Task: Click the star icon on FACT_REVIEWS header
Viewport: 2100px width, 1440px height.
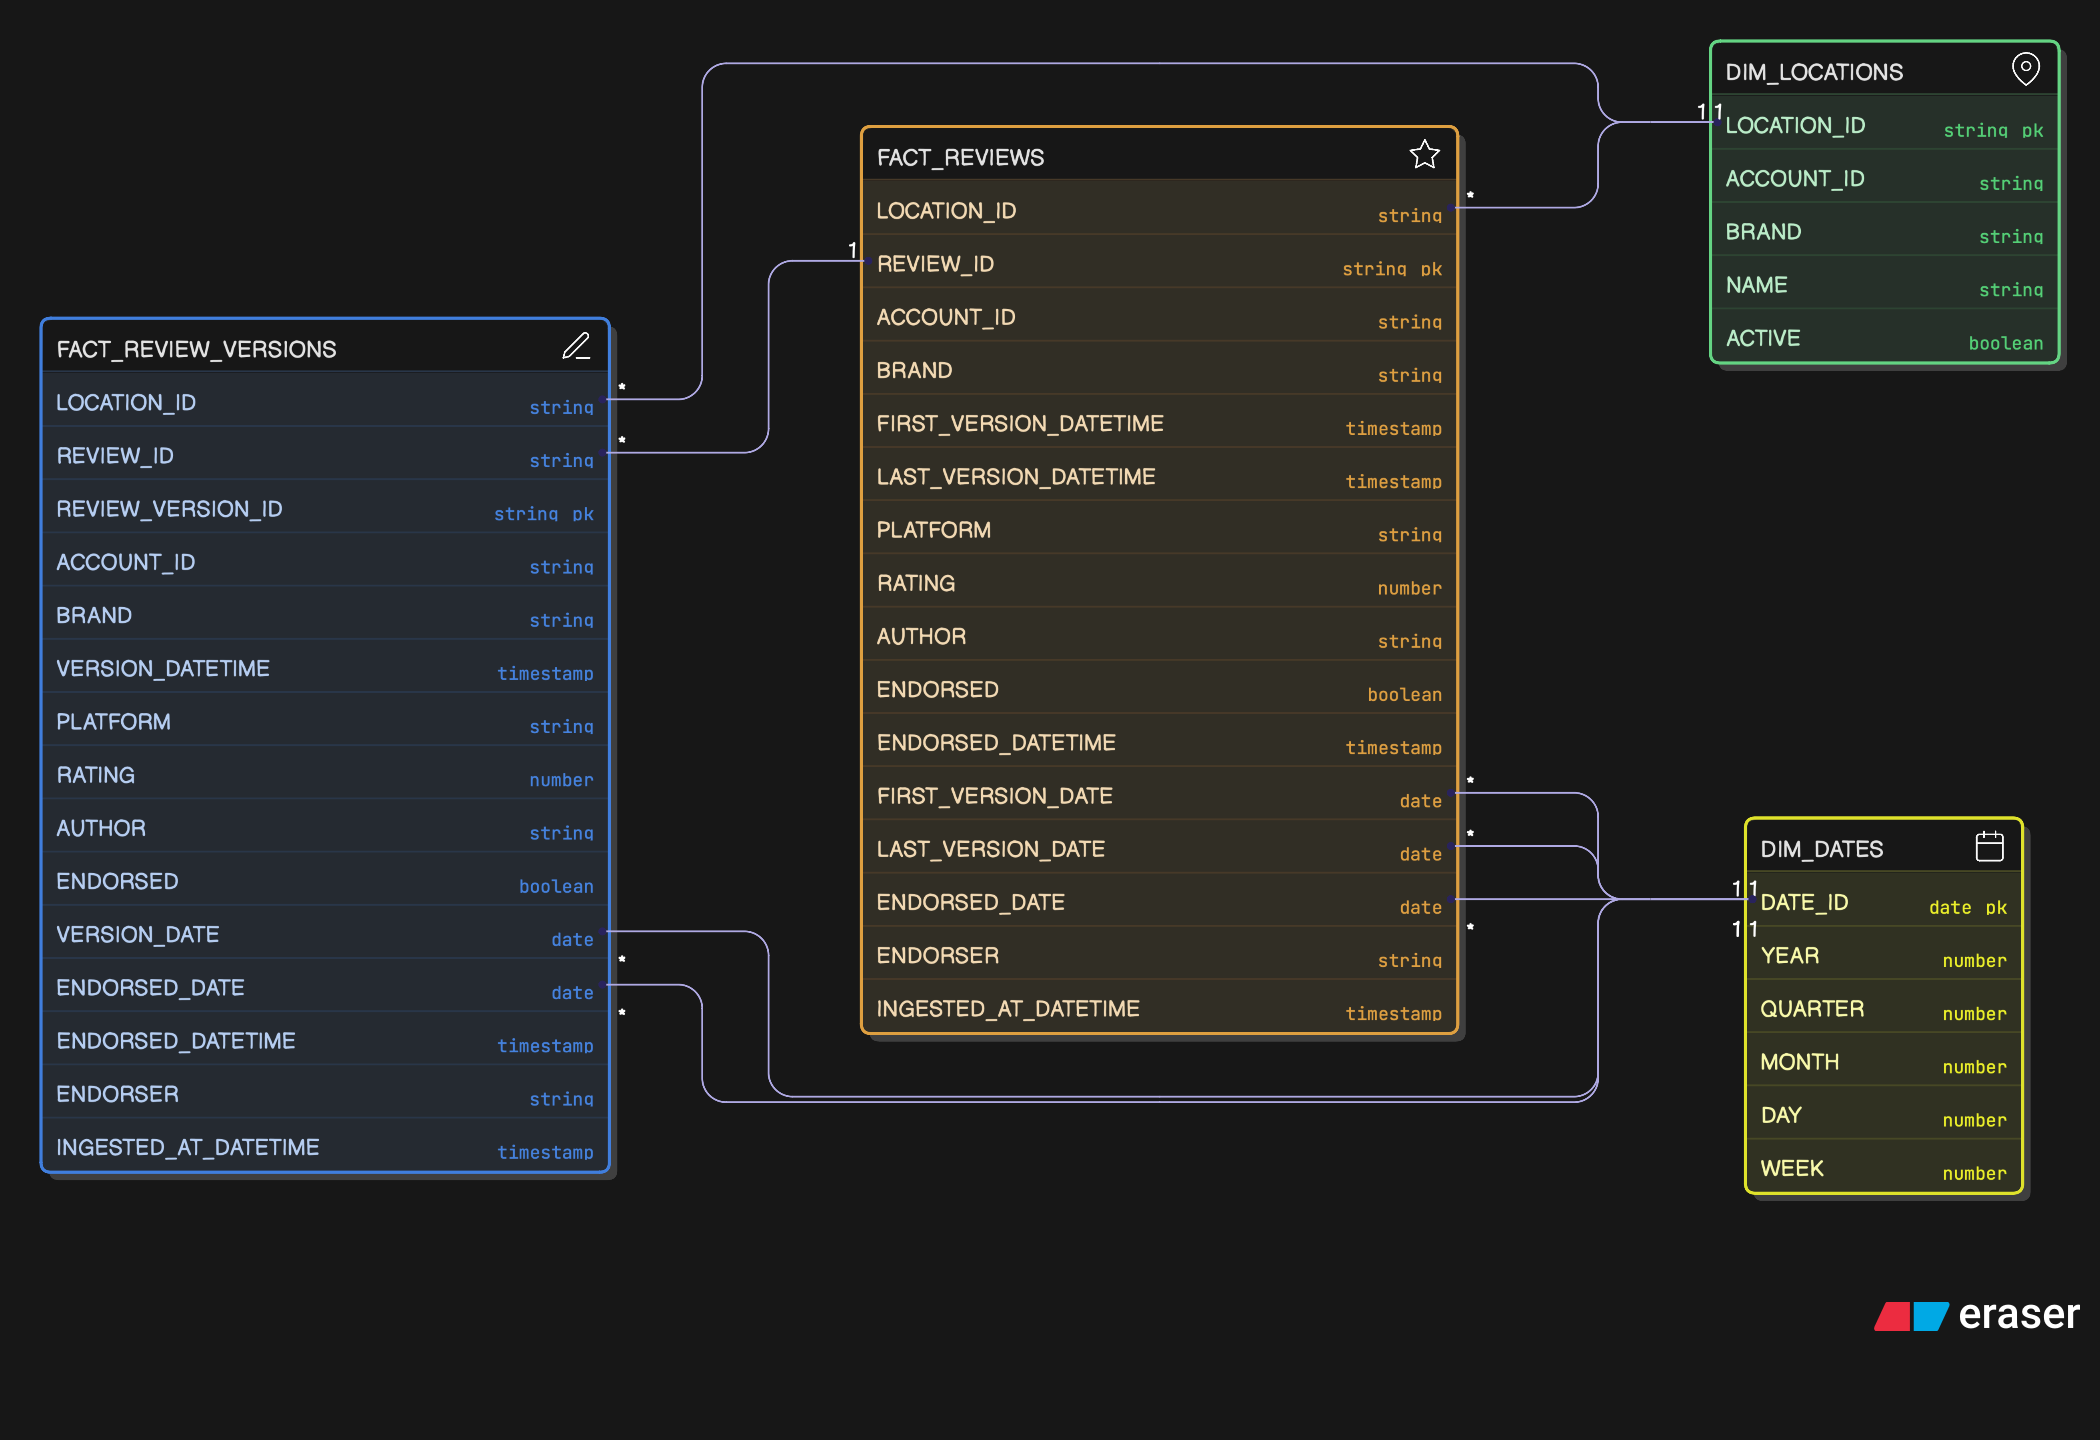Action: 1424,155
